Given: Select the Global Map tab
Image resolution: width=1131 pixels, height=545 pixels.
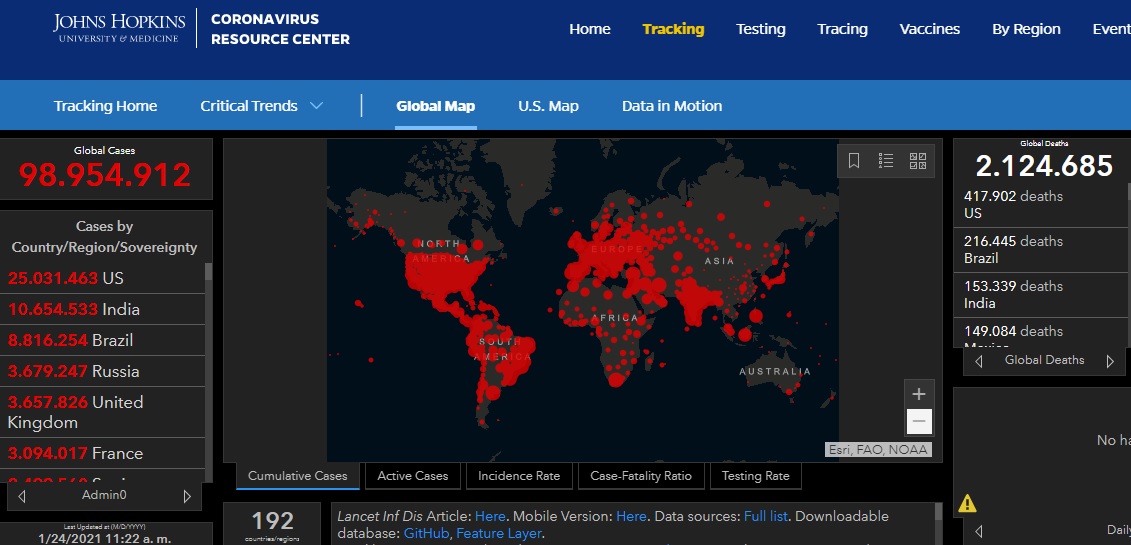Looking at the screenshot, I should pos(436,106).
